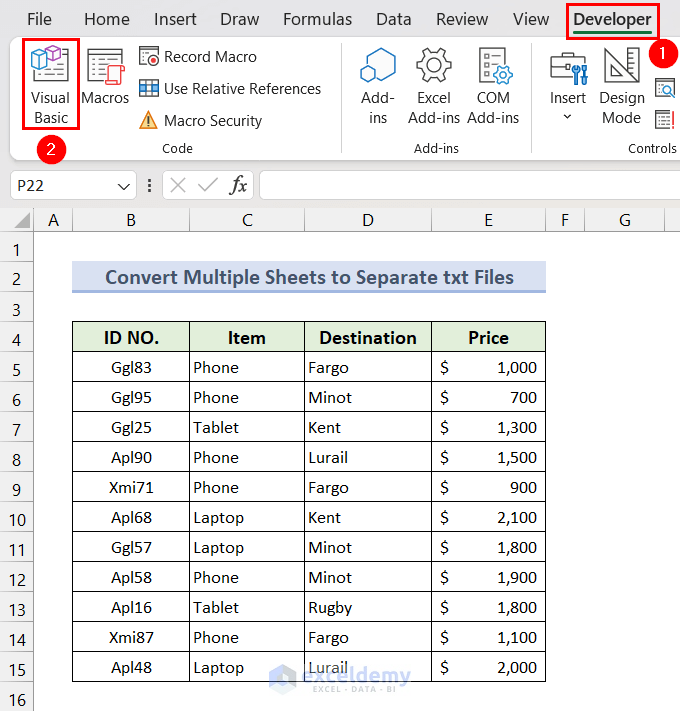Image resolution: width=680 pixels, height=711 pixels.
Task: Open Macro Security settings
Action: 200,121
